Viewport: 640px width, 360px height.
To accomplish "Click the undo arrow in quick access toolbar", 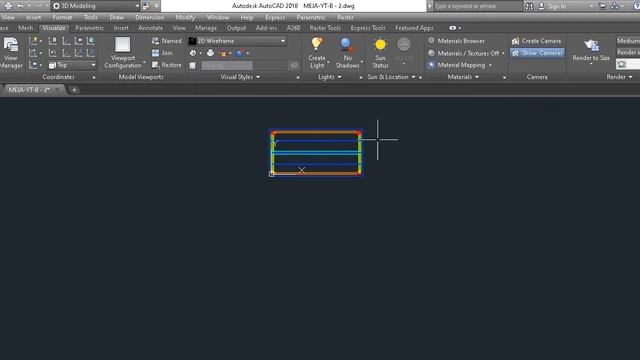I will (20, 6).
